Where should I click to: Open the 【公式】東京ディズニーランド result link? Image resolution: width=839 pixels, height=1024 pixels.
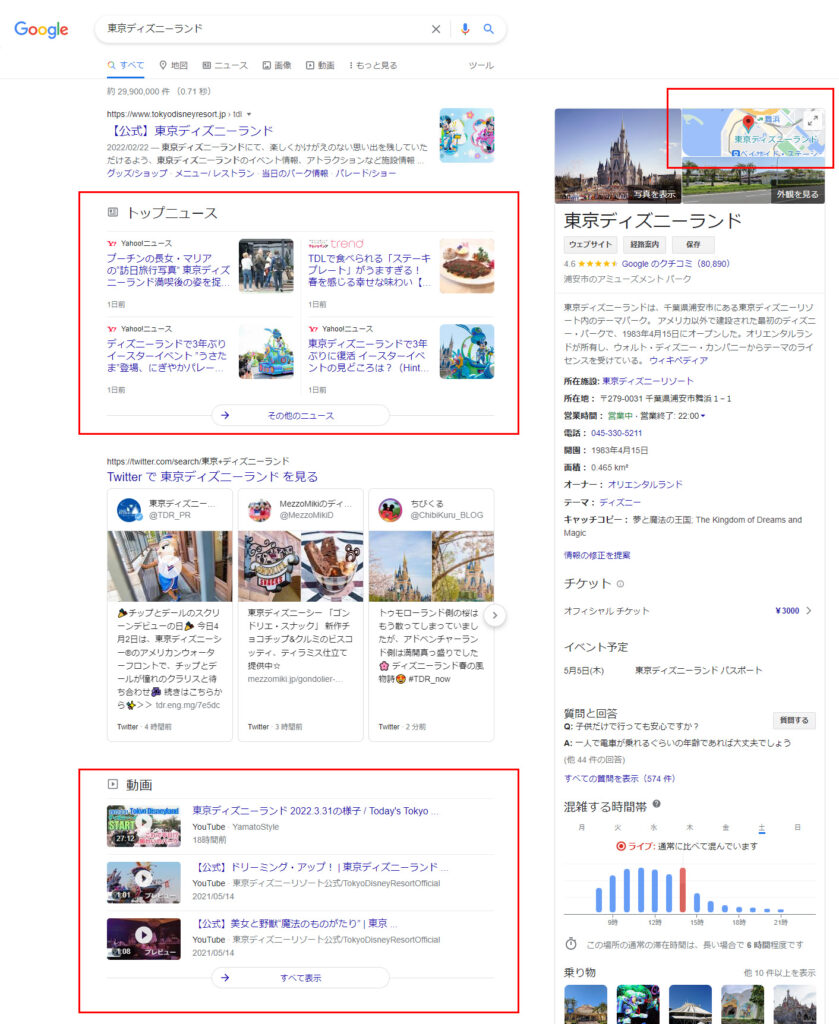(190, 130)
